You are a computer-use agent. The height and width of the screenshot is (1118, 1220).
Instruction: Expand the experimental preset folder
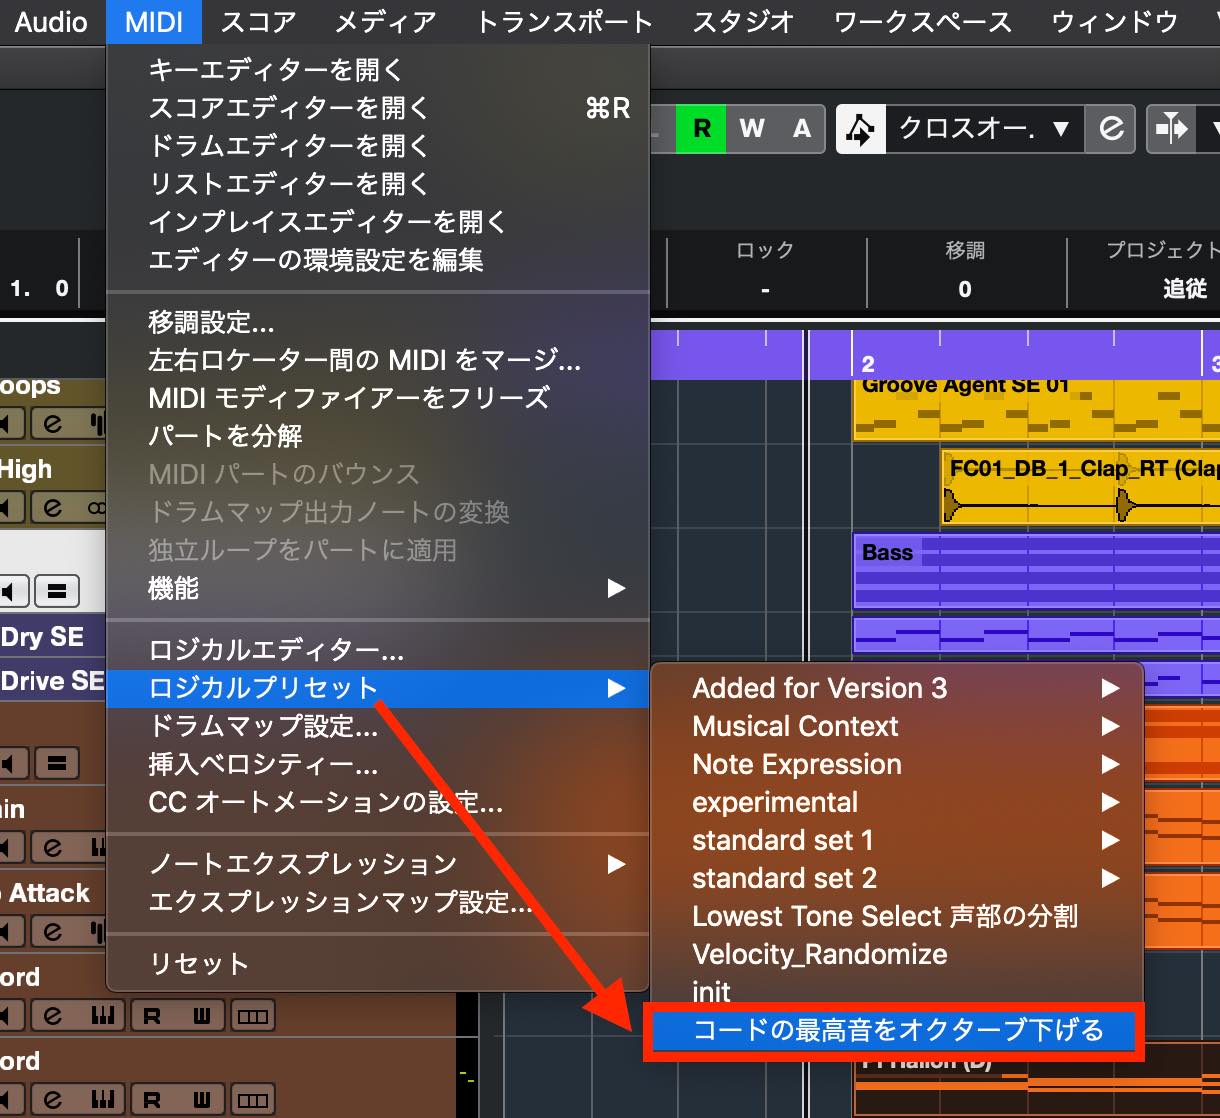896,802
